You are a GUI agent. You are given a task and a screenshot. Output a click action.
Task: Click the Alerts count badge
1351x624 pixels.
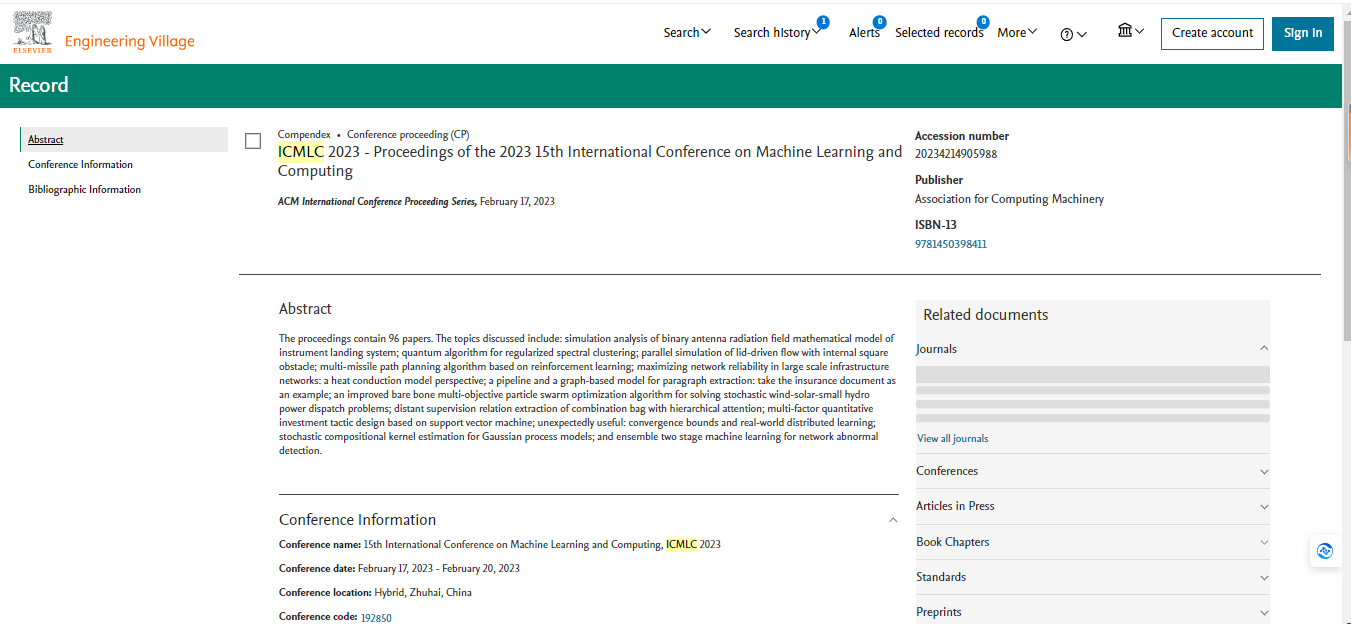[879, 22]
